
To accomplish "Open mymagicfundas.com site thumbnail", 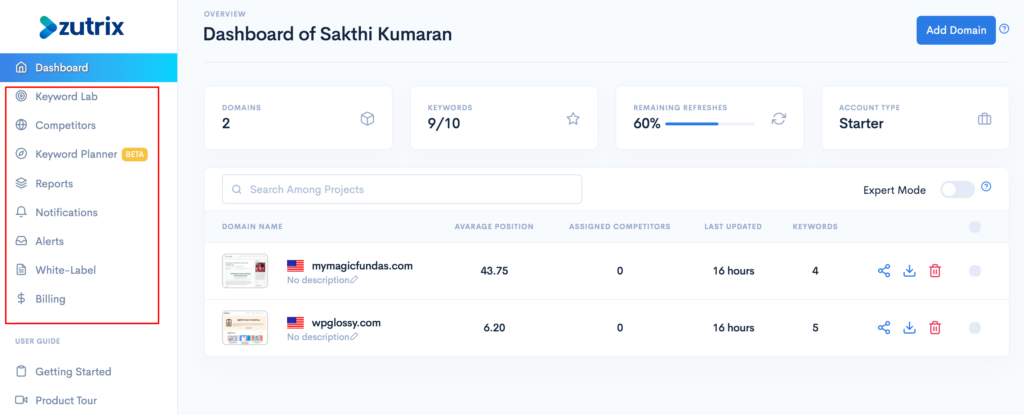I will click(245, 271).
